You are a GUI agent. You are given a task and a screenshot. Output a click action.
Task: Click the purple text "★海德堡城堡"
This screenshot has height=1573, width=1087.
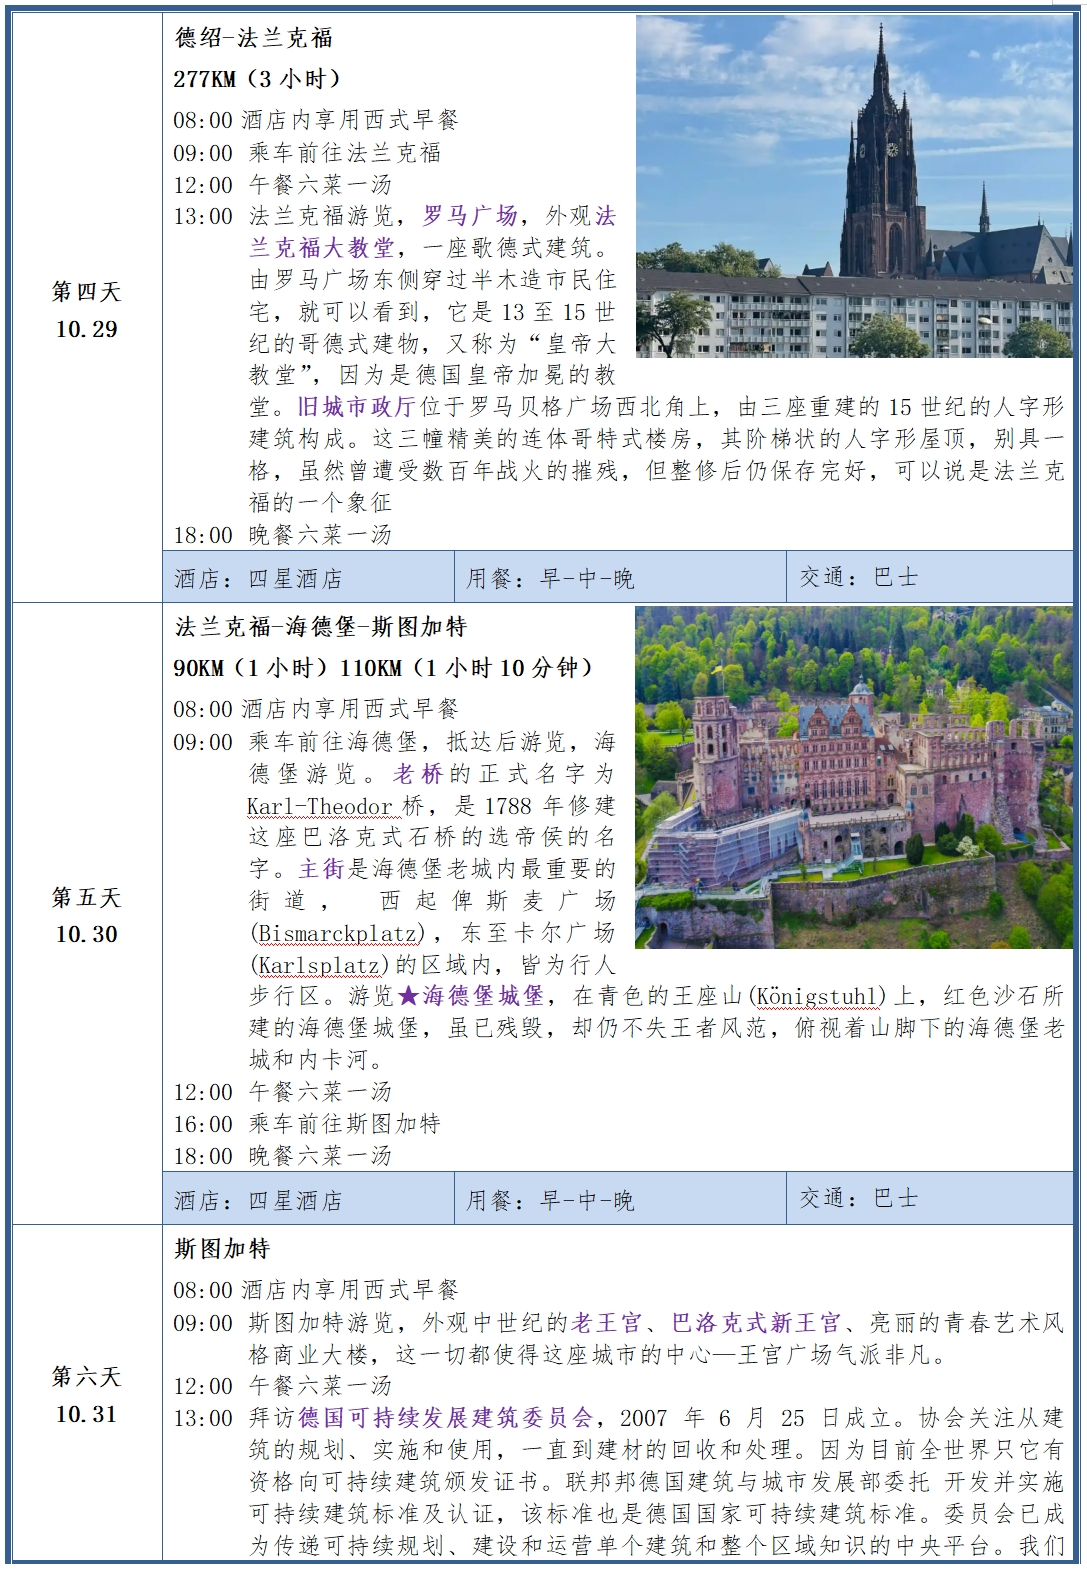471,996
